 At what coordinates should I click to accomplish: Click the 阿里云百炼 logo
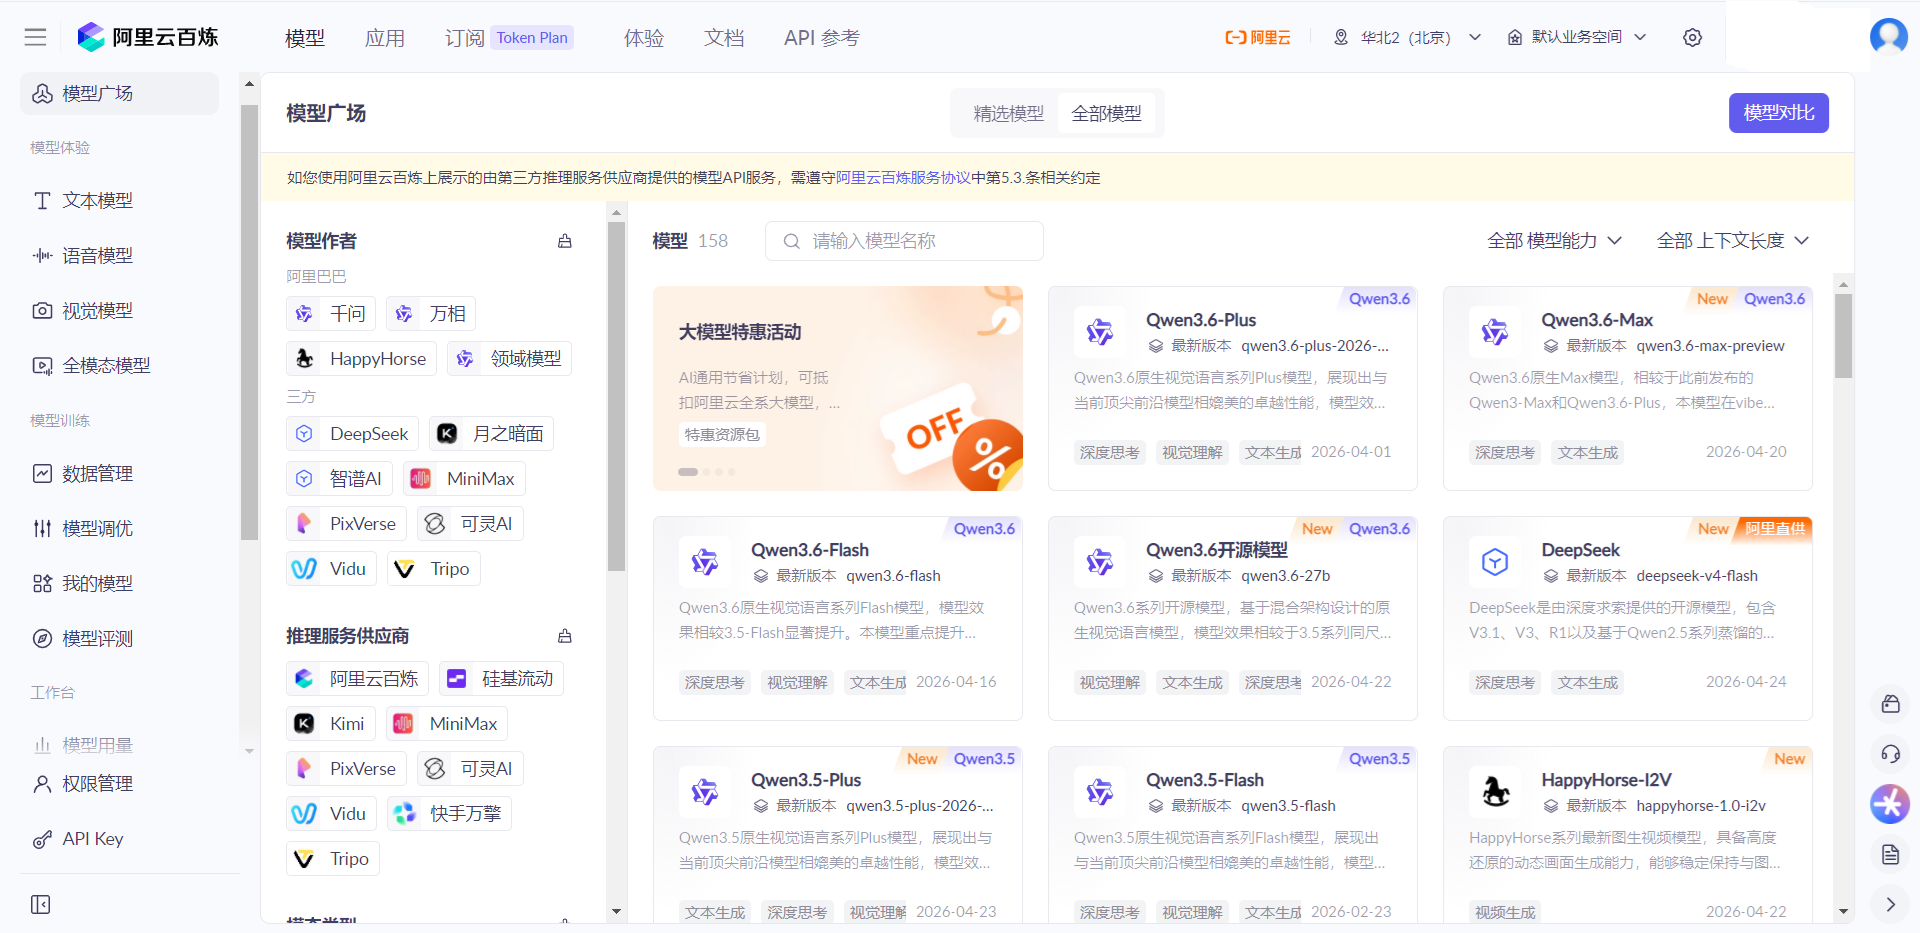pos(148,37)
